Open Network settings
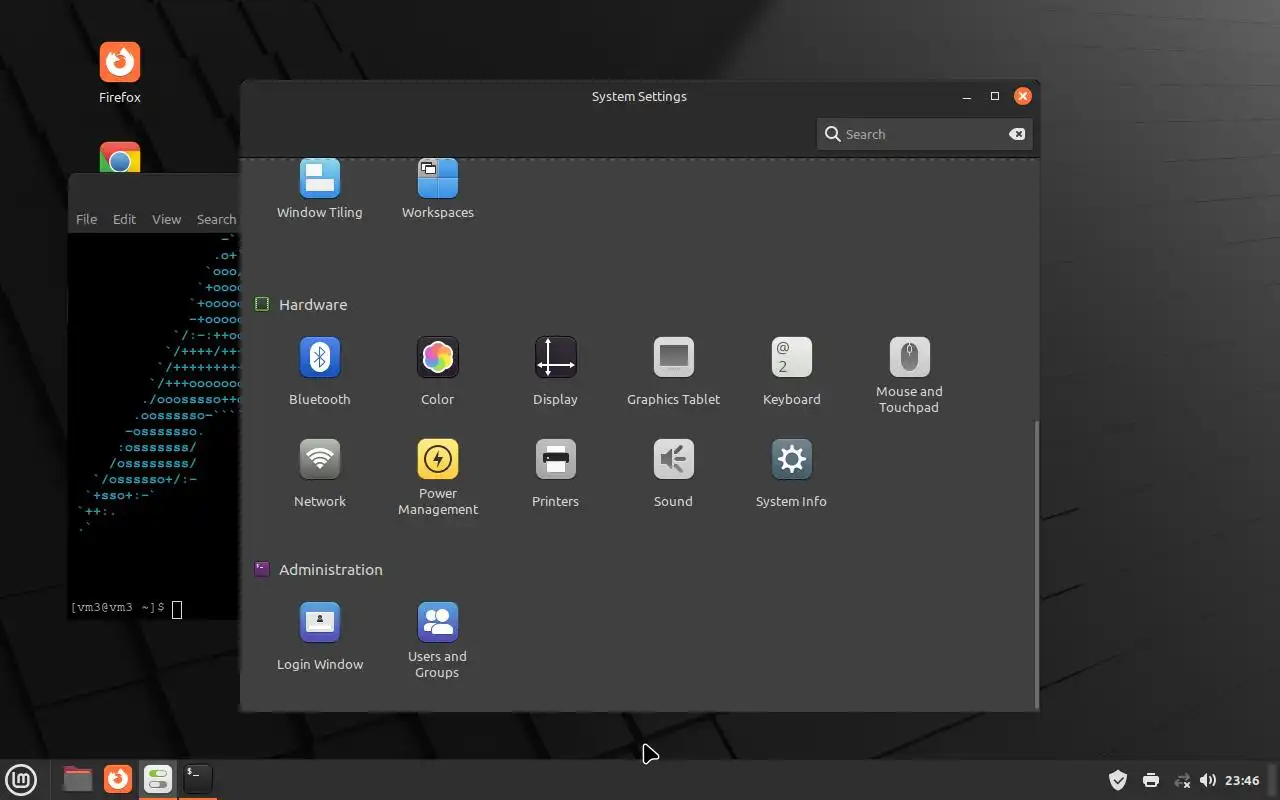 pos(320,473)
